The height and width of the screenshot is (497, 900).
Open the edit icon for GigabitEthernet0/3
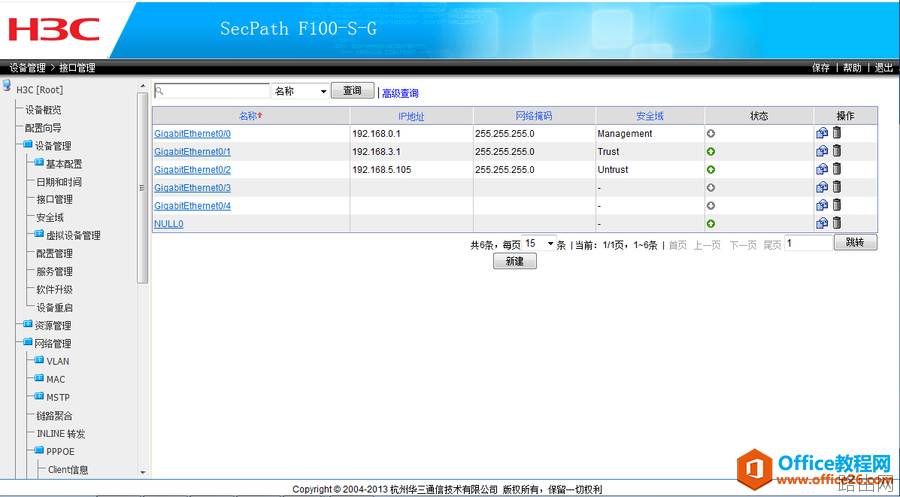(822, 187)
